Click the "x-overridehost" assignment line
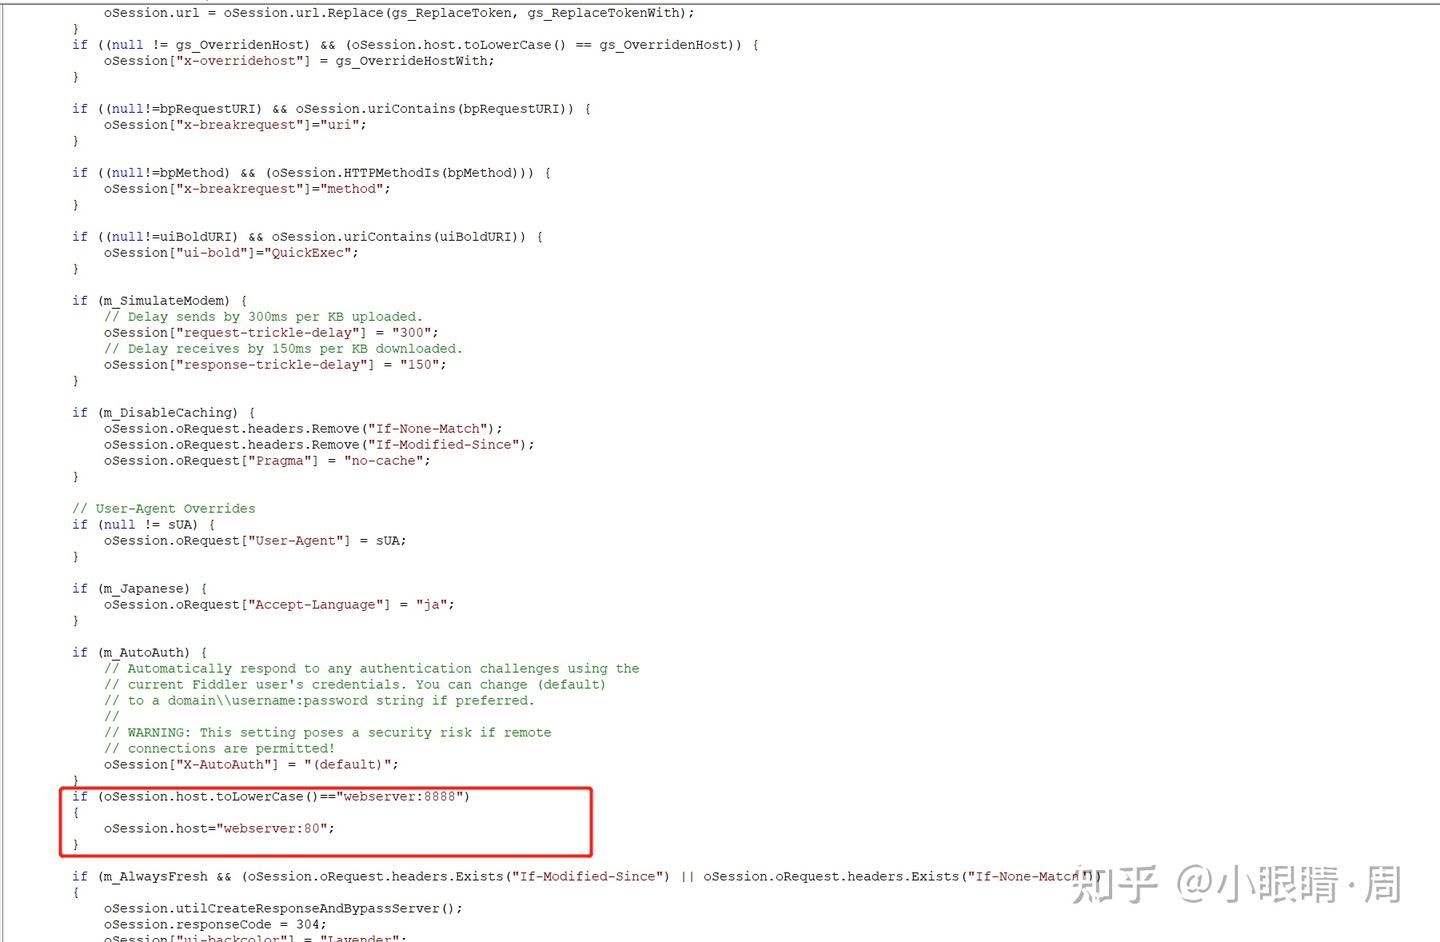Image resolution: width=1440 pixels, height=942 pixels. point(299,61)
